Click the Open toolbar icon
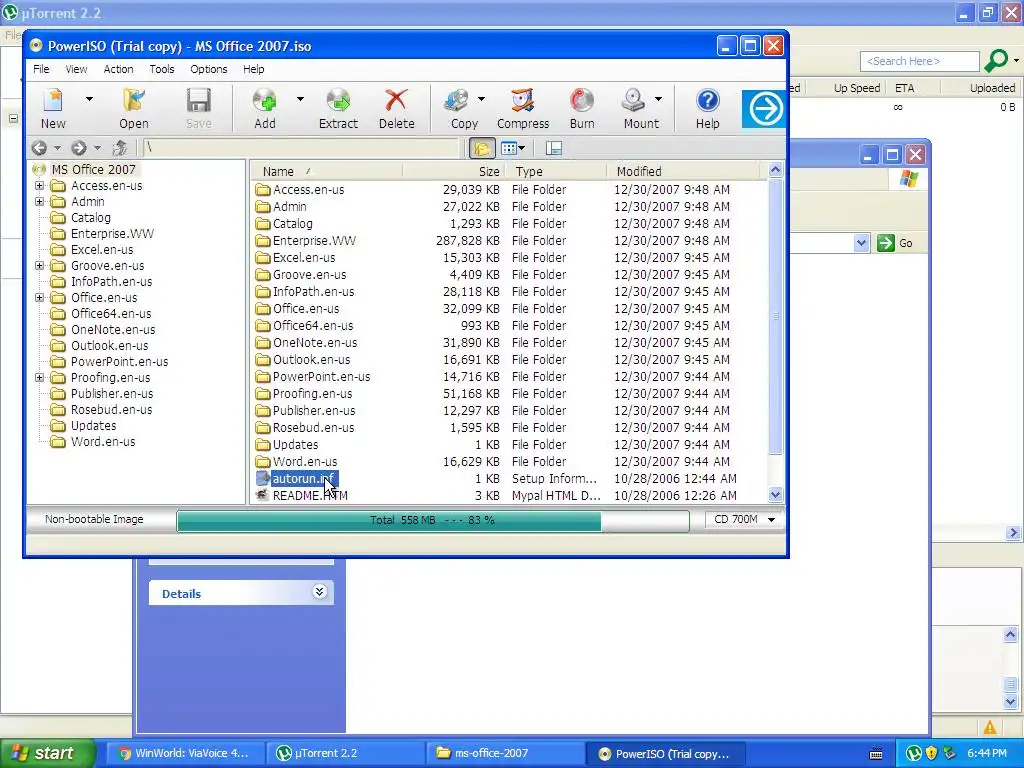The height and width of the screenshot is (768, 1024). (x=133, y=108)
